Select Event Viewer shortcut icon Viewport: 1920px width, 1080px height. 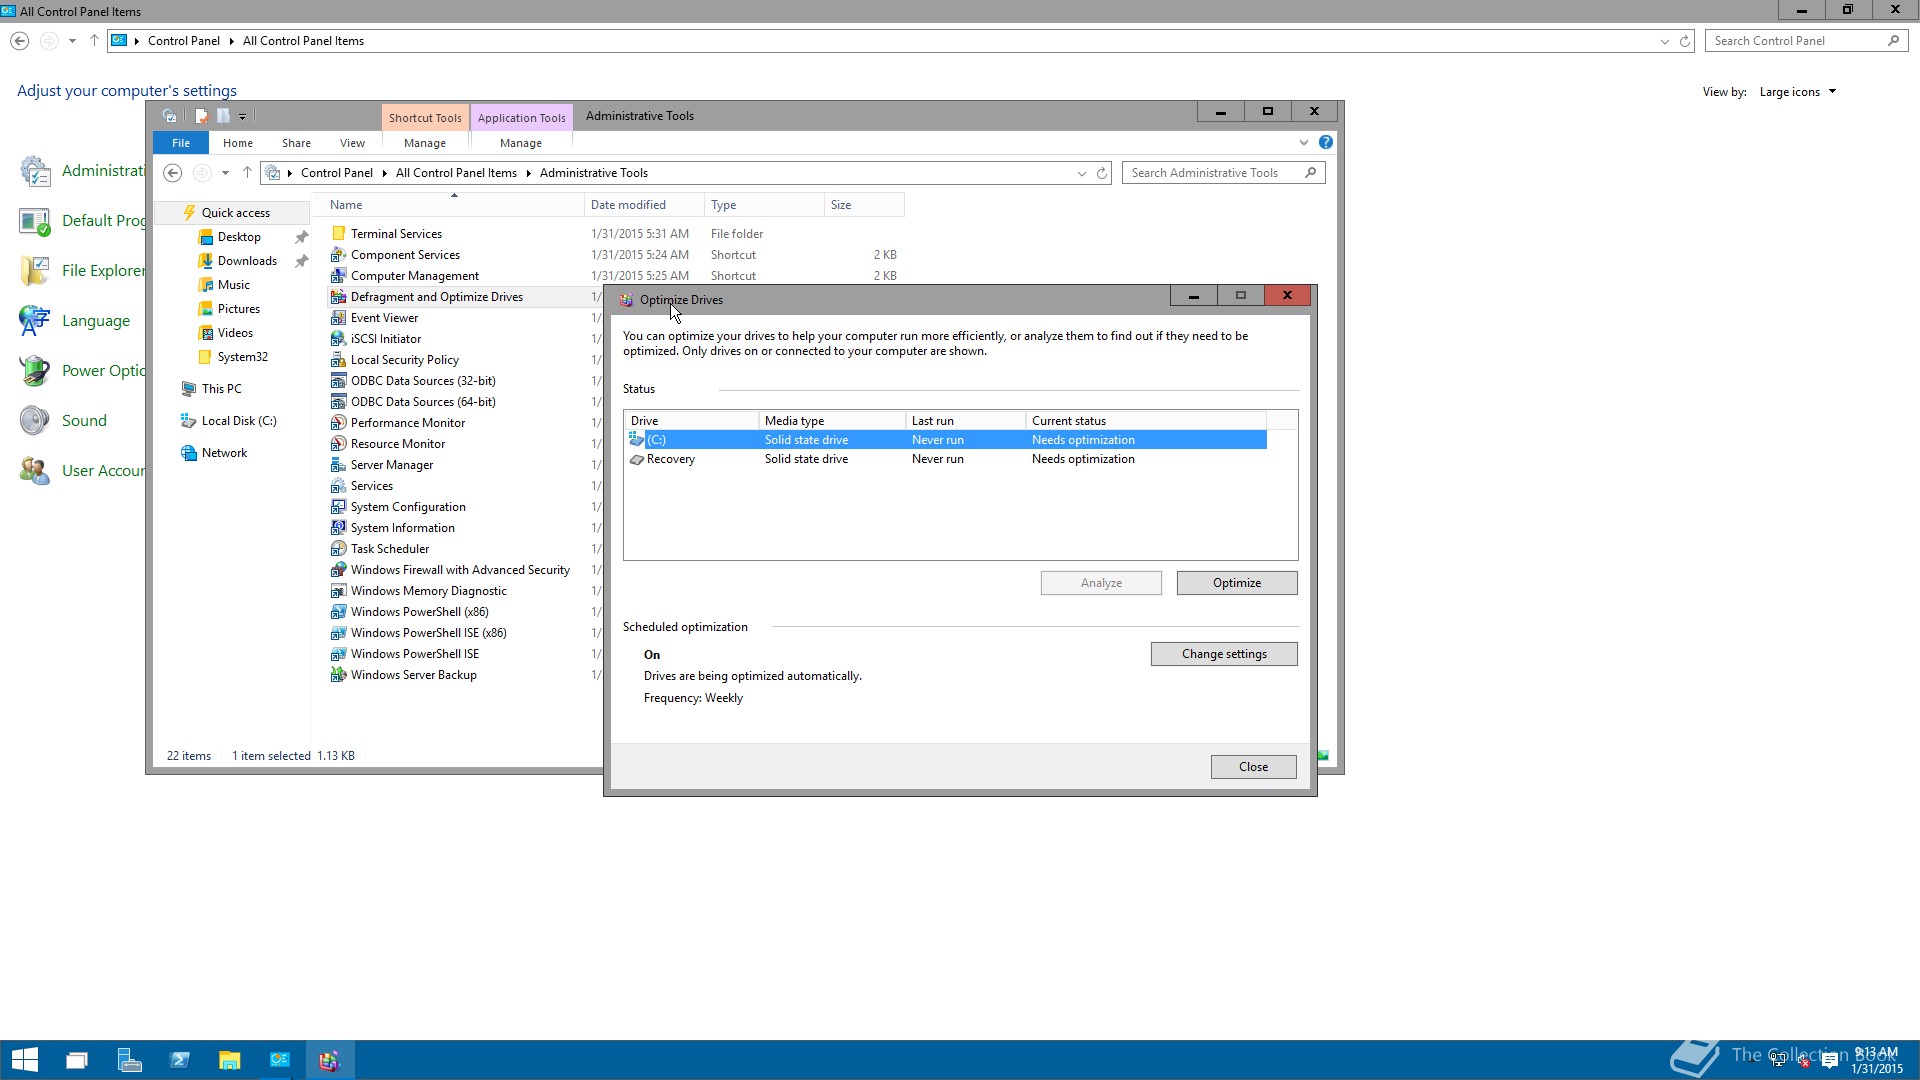(x=338, y=318)
